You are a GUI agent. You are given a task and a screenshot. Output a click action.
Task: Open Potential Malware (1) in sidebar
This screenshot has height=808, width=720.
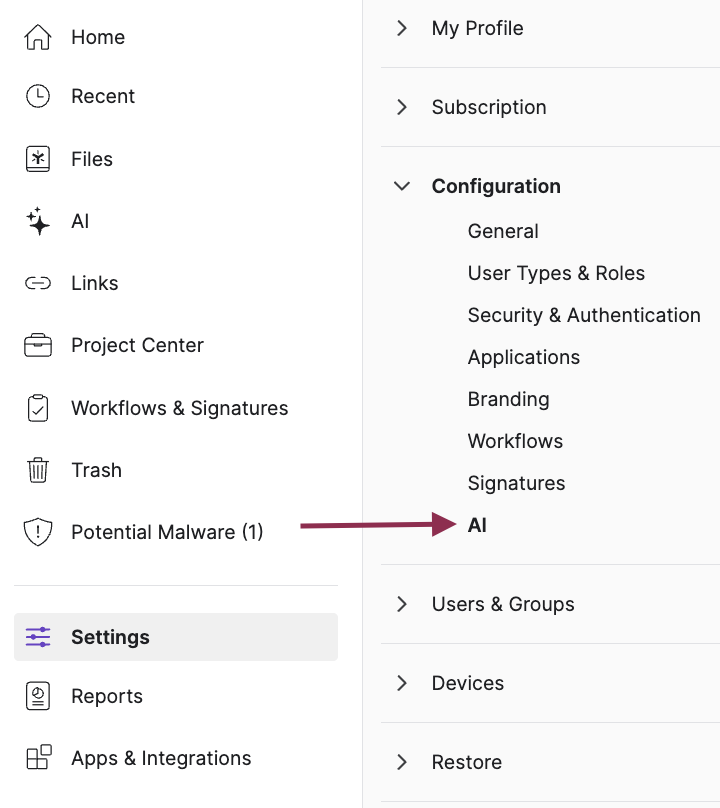coord(167,532)
